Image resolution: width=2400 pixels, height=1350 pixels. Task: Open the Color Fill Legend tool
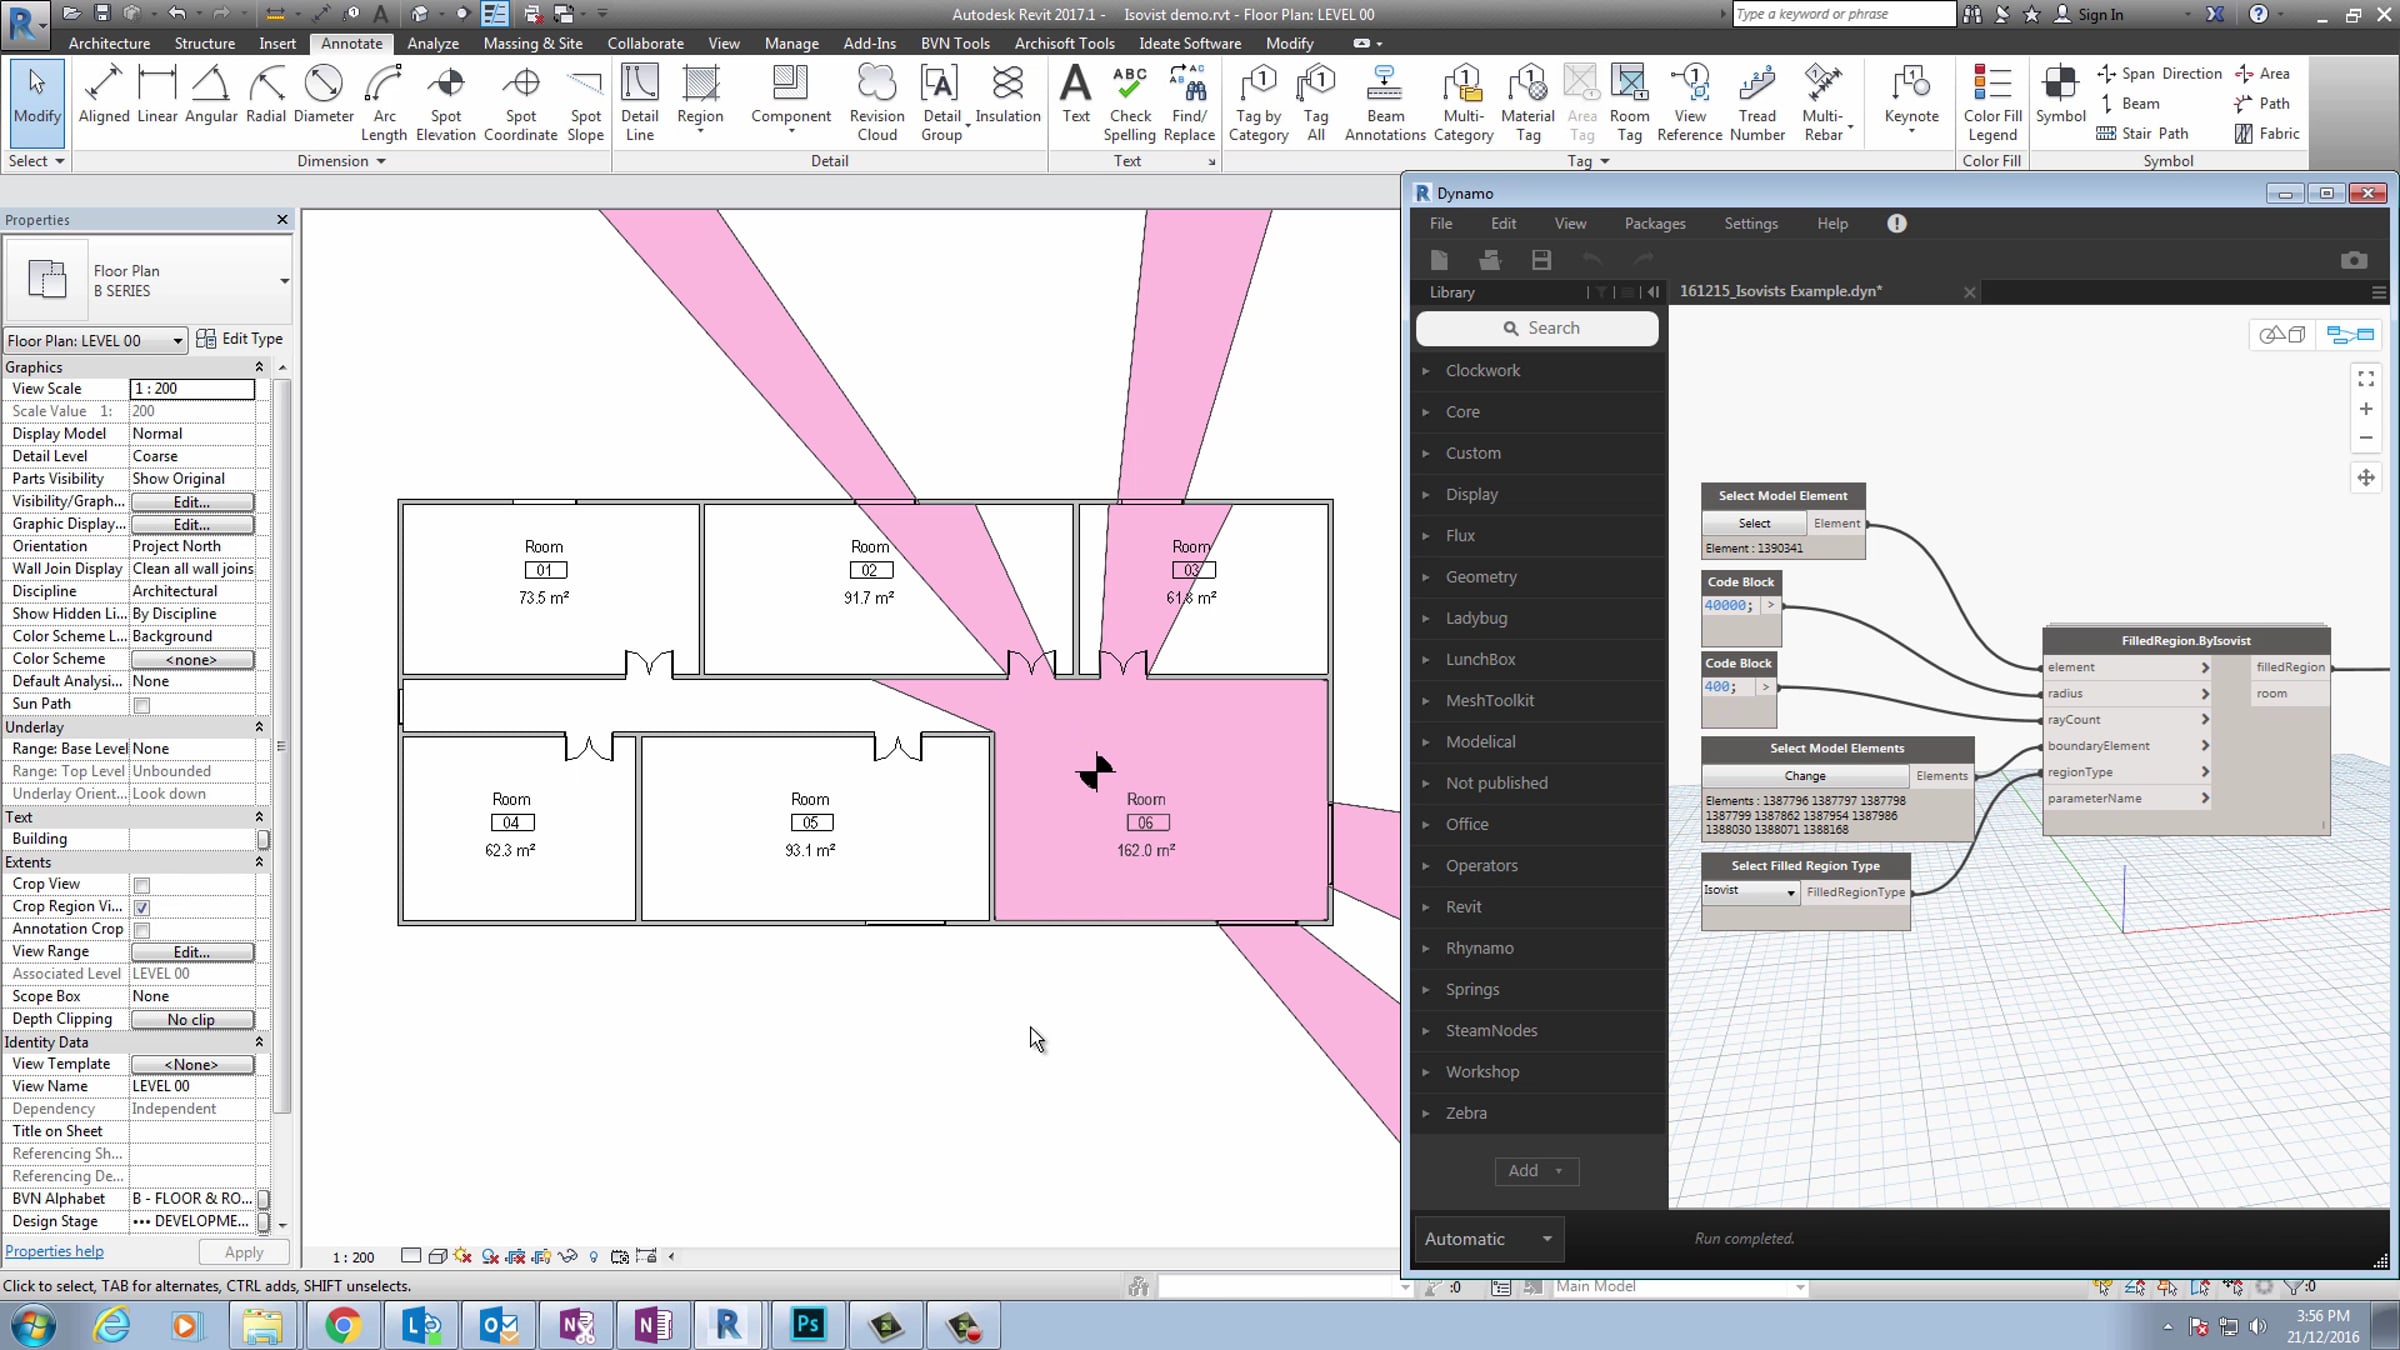[1992, 104]
